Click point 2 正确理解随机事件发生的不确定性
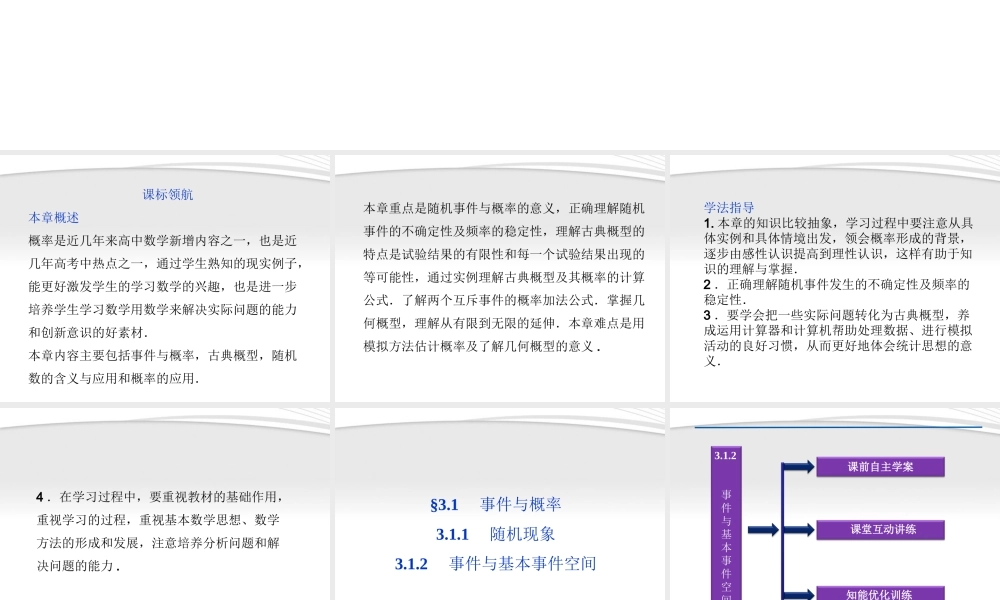The height and width of the screenshot is (600, 1000). coord(837,292)
